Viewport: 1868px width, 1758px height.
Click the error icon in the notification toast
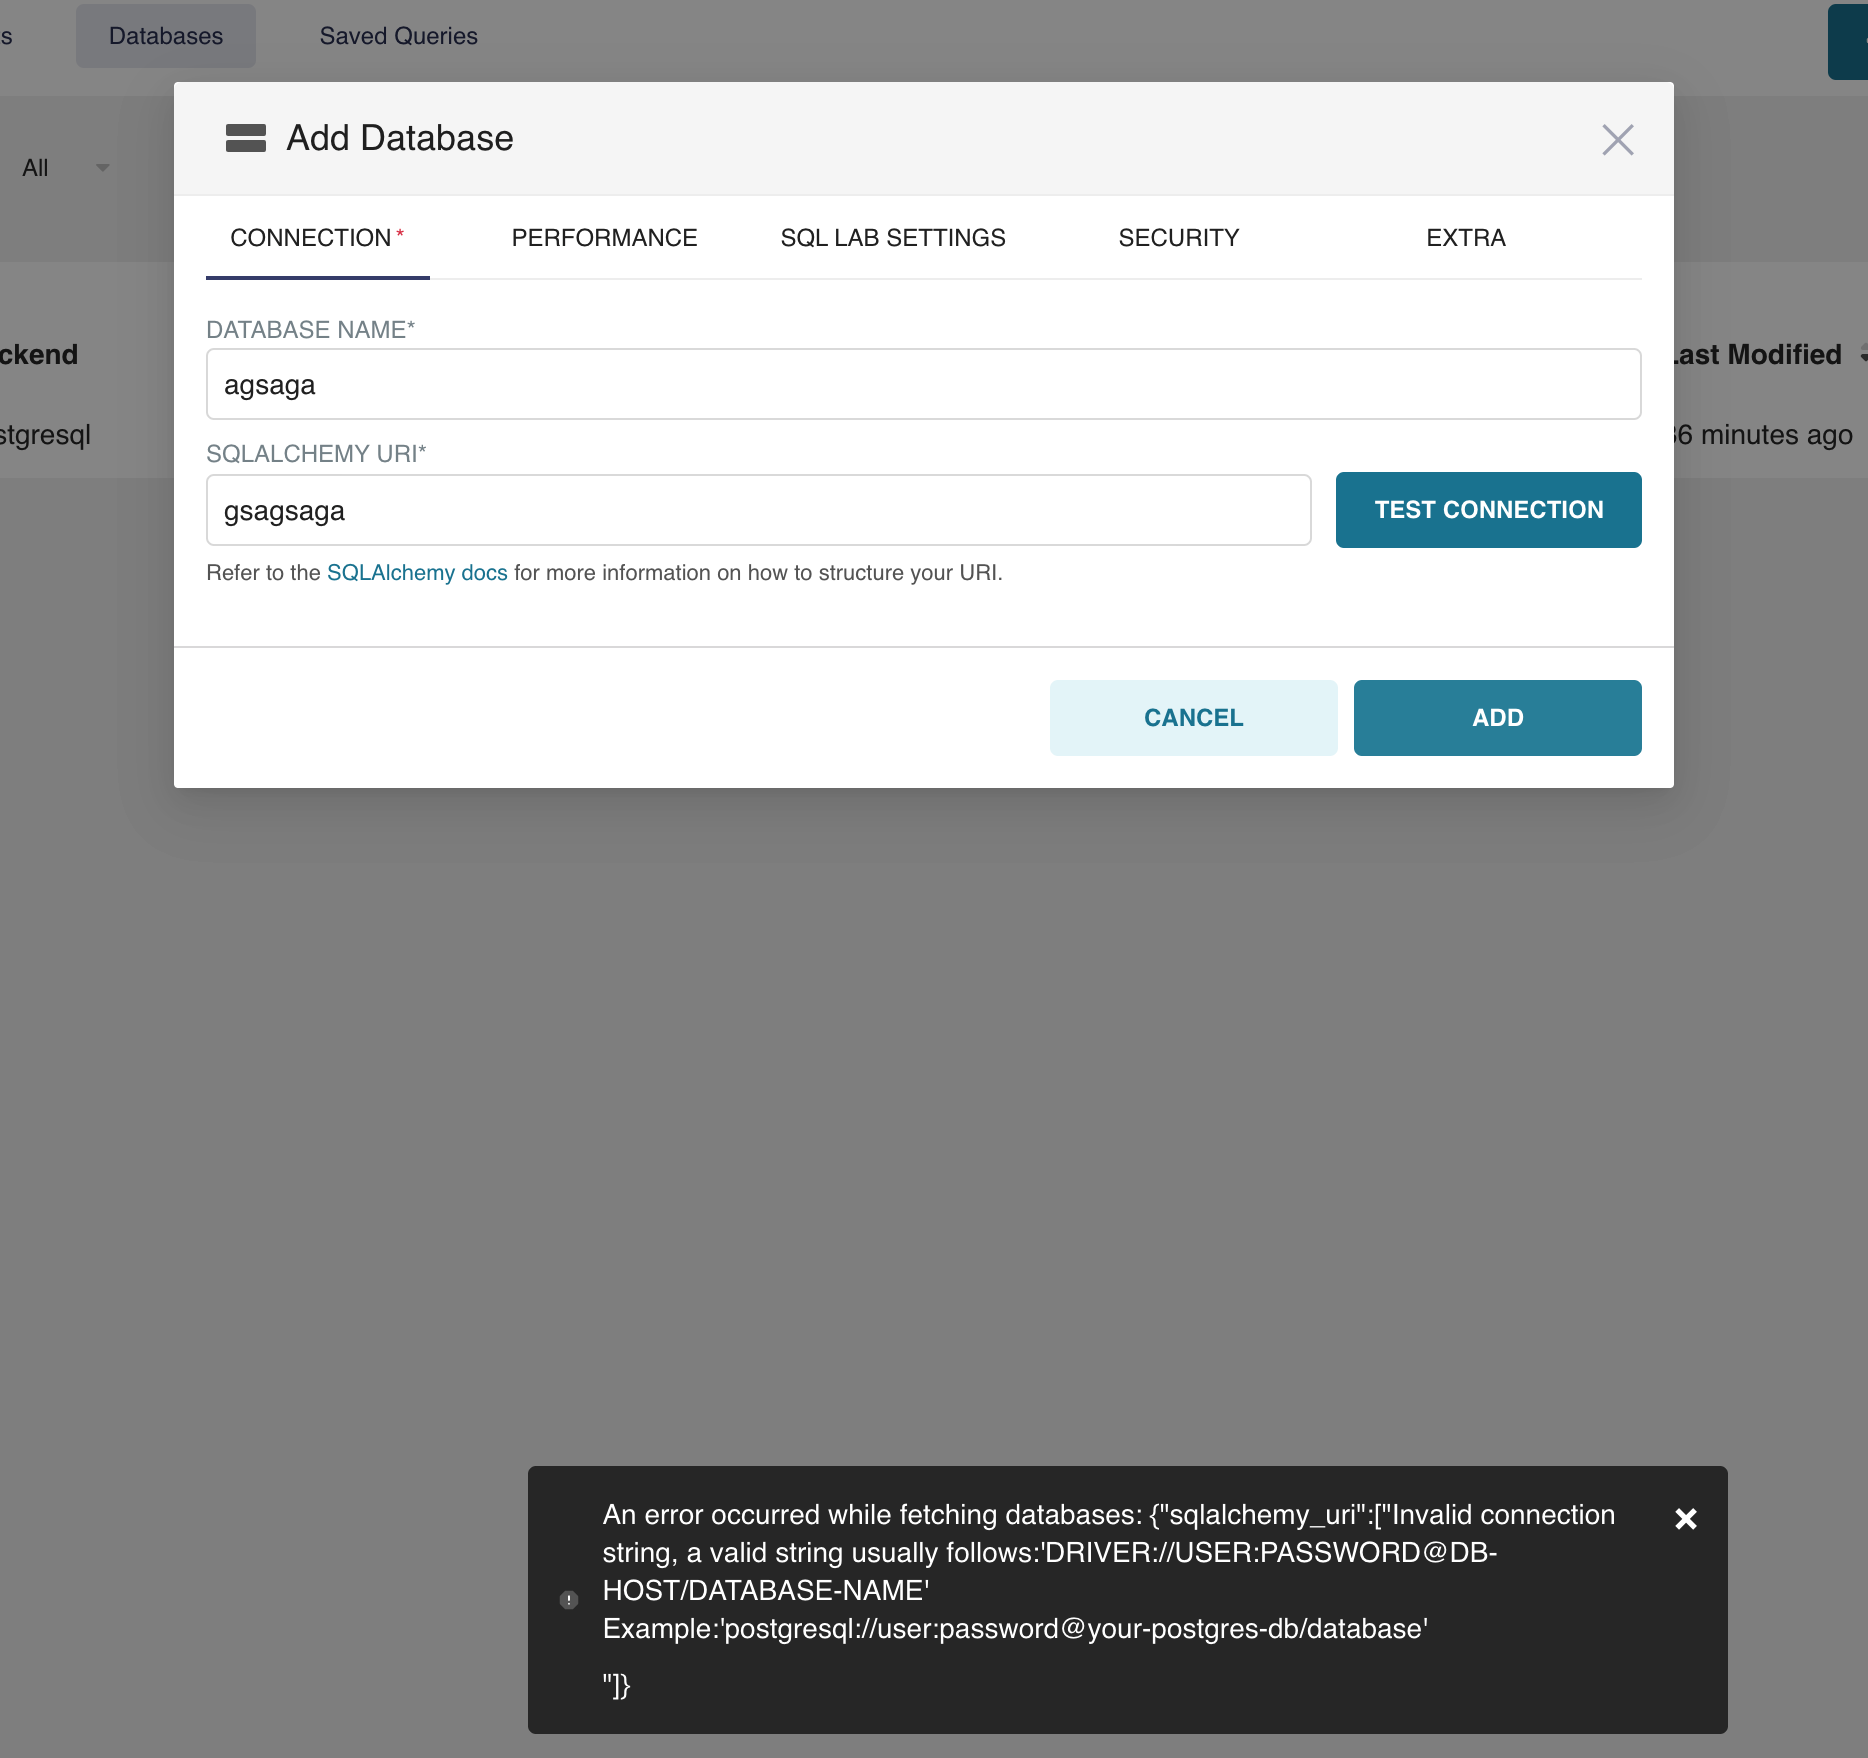point(569,1600)
